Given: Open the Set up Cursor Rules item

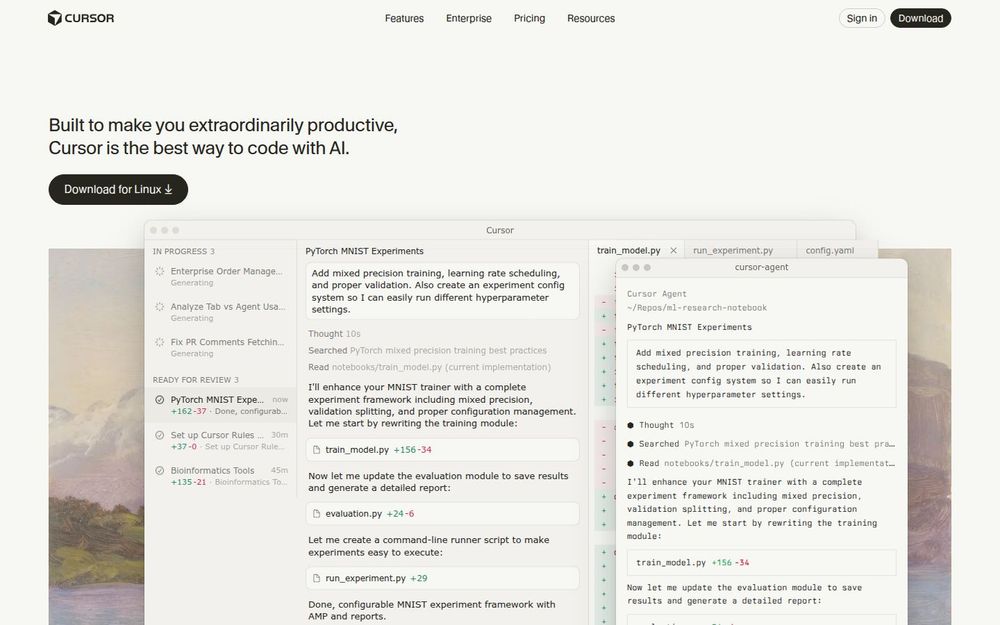Looking at the screenshot, I should [221, 440].
